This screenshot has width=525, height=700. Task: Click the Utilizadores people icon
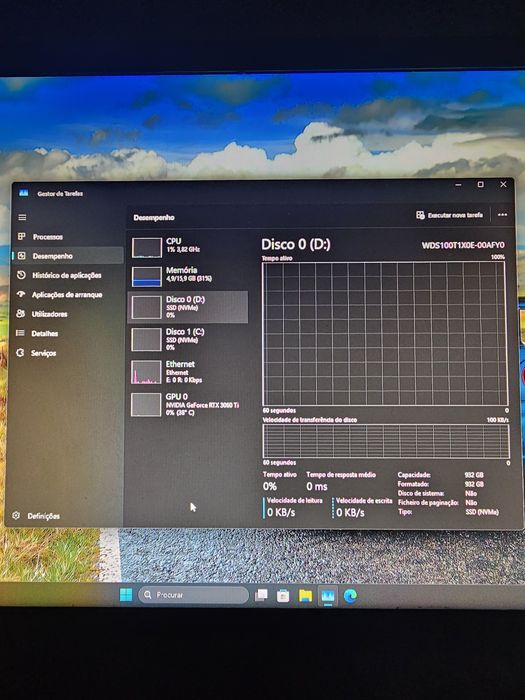20,313
